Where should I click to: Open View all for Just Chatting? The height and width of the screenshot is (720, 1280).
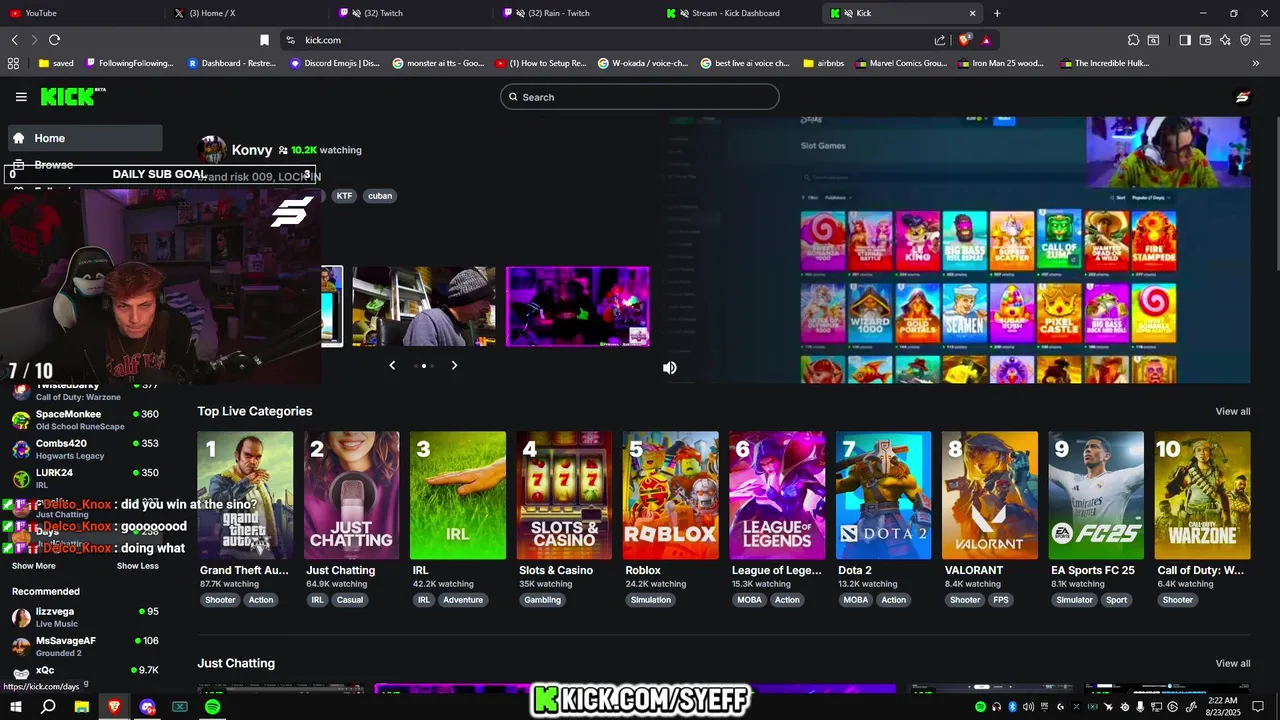1232,663
